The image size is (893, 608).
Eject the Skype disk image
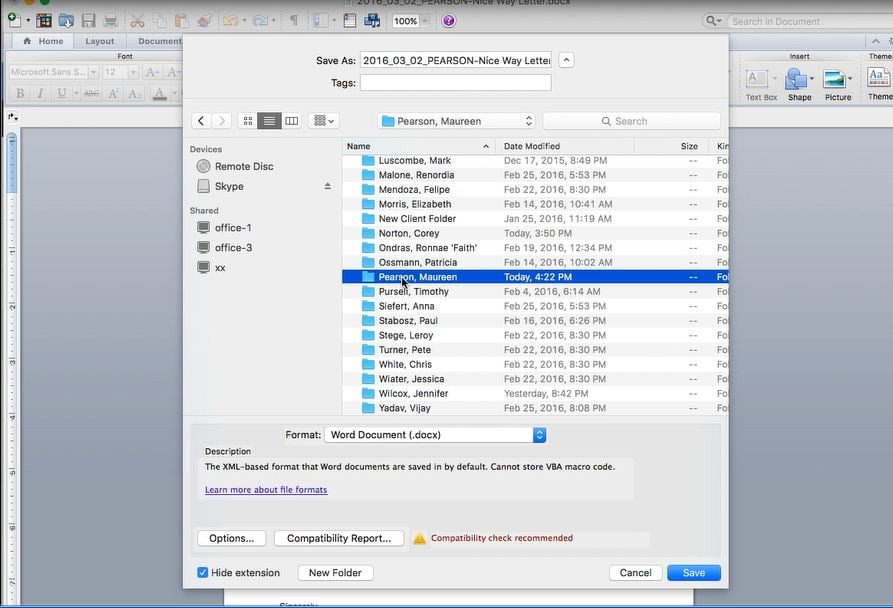[x=327, y=187]
